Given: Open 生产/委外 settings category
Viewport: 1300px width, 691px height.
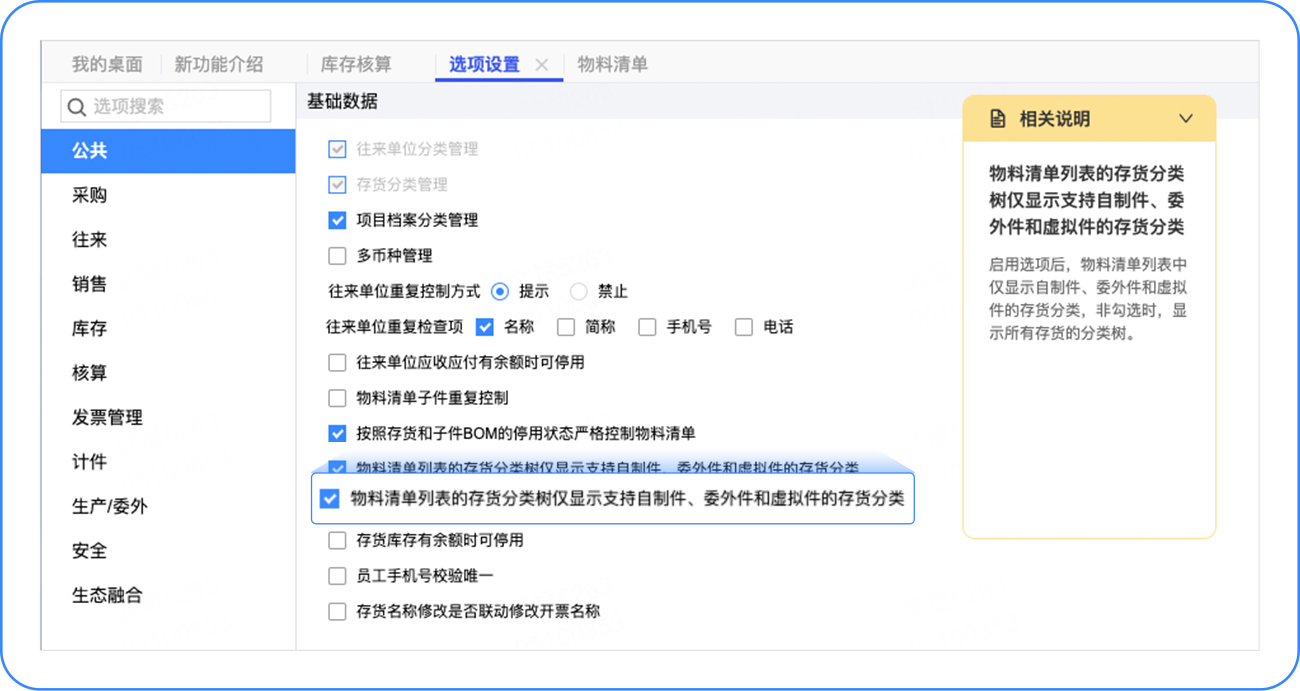Looking at the screenshot, I should tap(168, 506).
